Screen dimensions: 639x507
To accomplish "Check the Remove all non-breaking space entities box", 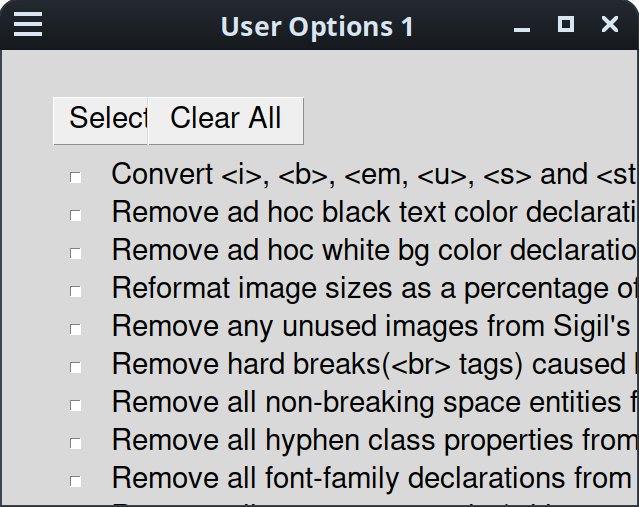I will (x=76, y=405).
